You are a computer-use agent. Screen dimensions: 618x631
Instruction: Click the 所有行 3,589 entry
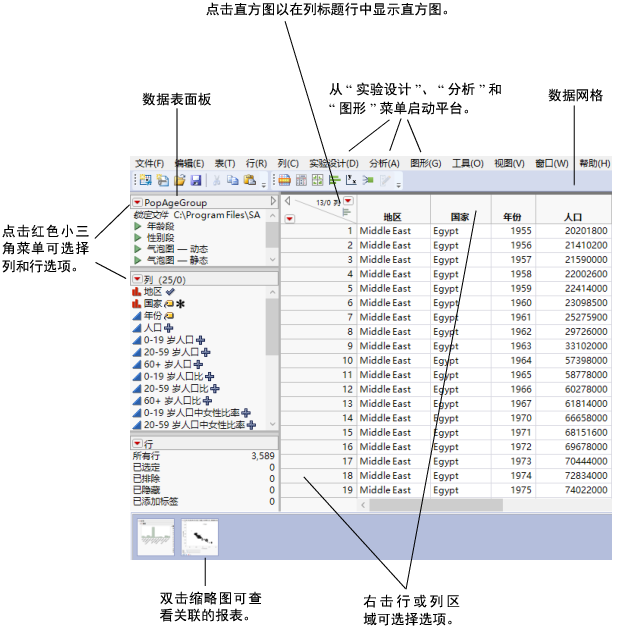(204, 456)
